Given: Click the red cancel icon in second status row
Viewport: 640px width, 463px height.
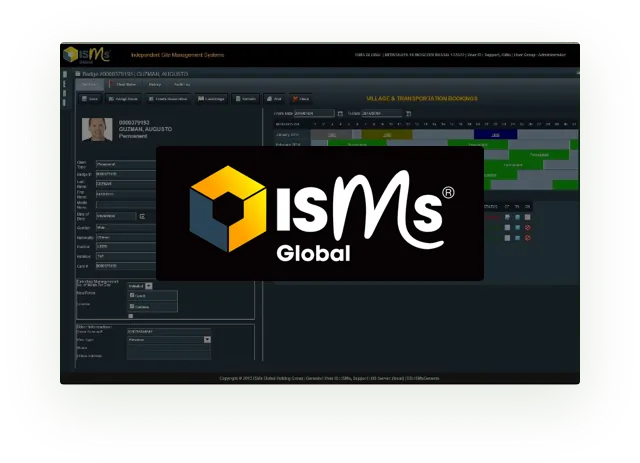Looking at the screenshot, I should pos(527,227).
